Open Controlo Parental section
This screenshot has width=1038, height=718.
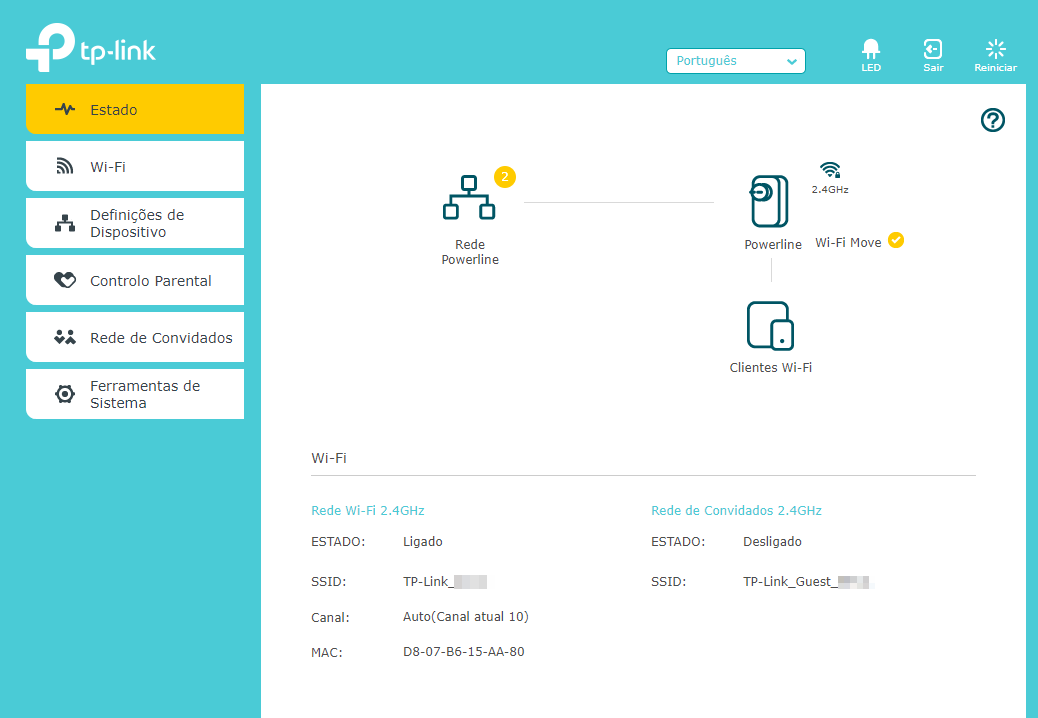(135, 281)
